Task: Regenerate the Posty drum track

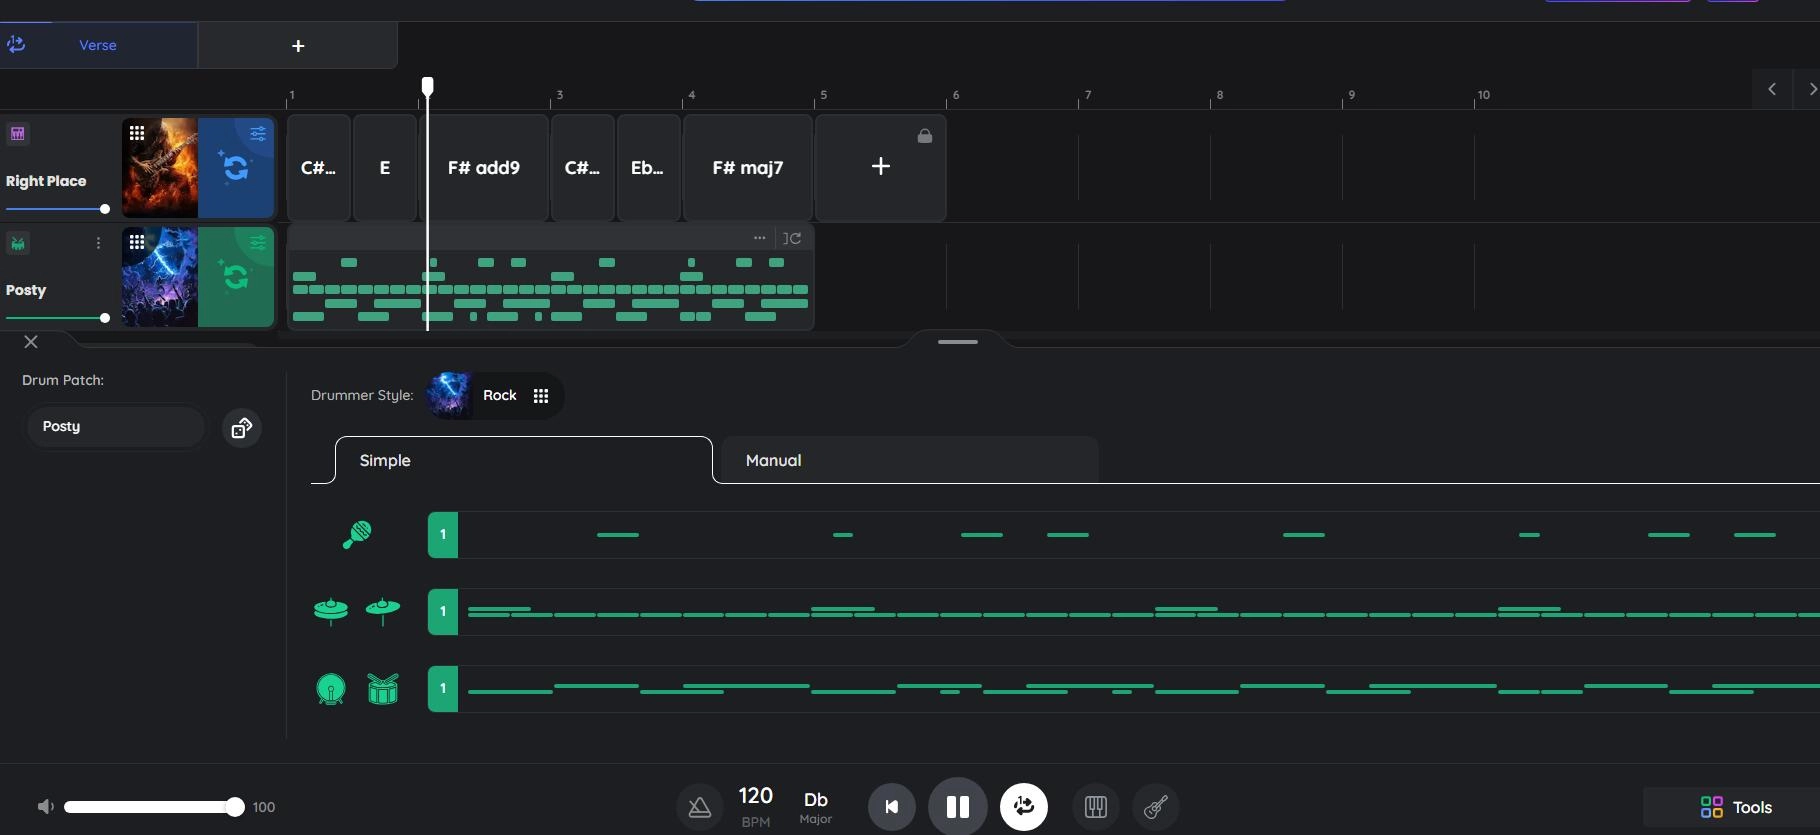Action: 235,277
